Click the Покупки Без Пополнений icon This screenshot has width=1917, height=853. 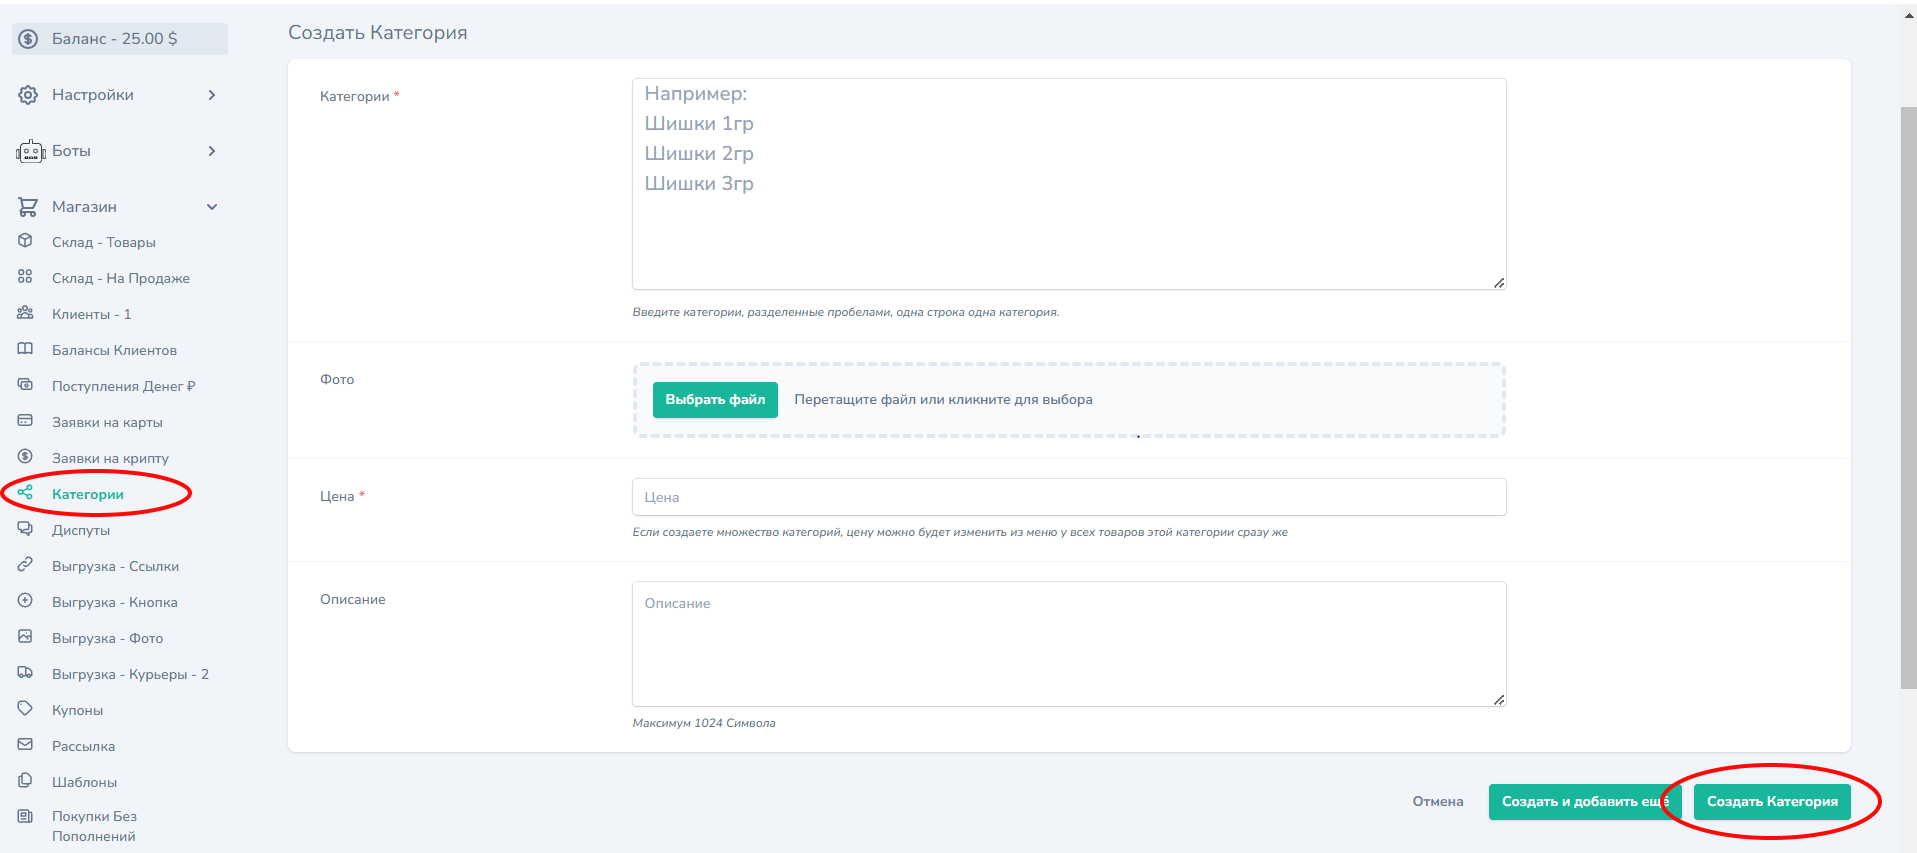click(25, 817)
